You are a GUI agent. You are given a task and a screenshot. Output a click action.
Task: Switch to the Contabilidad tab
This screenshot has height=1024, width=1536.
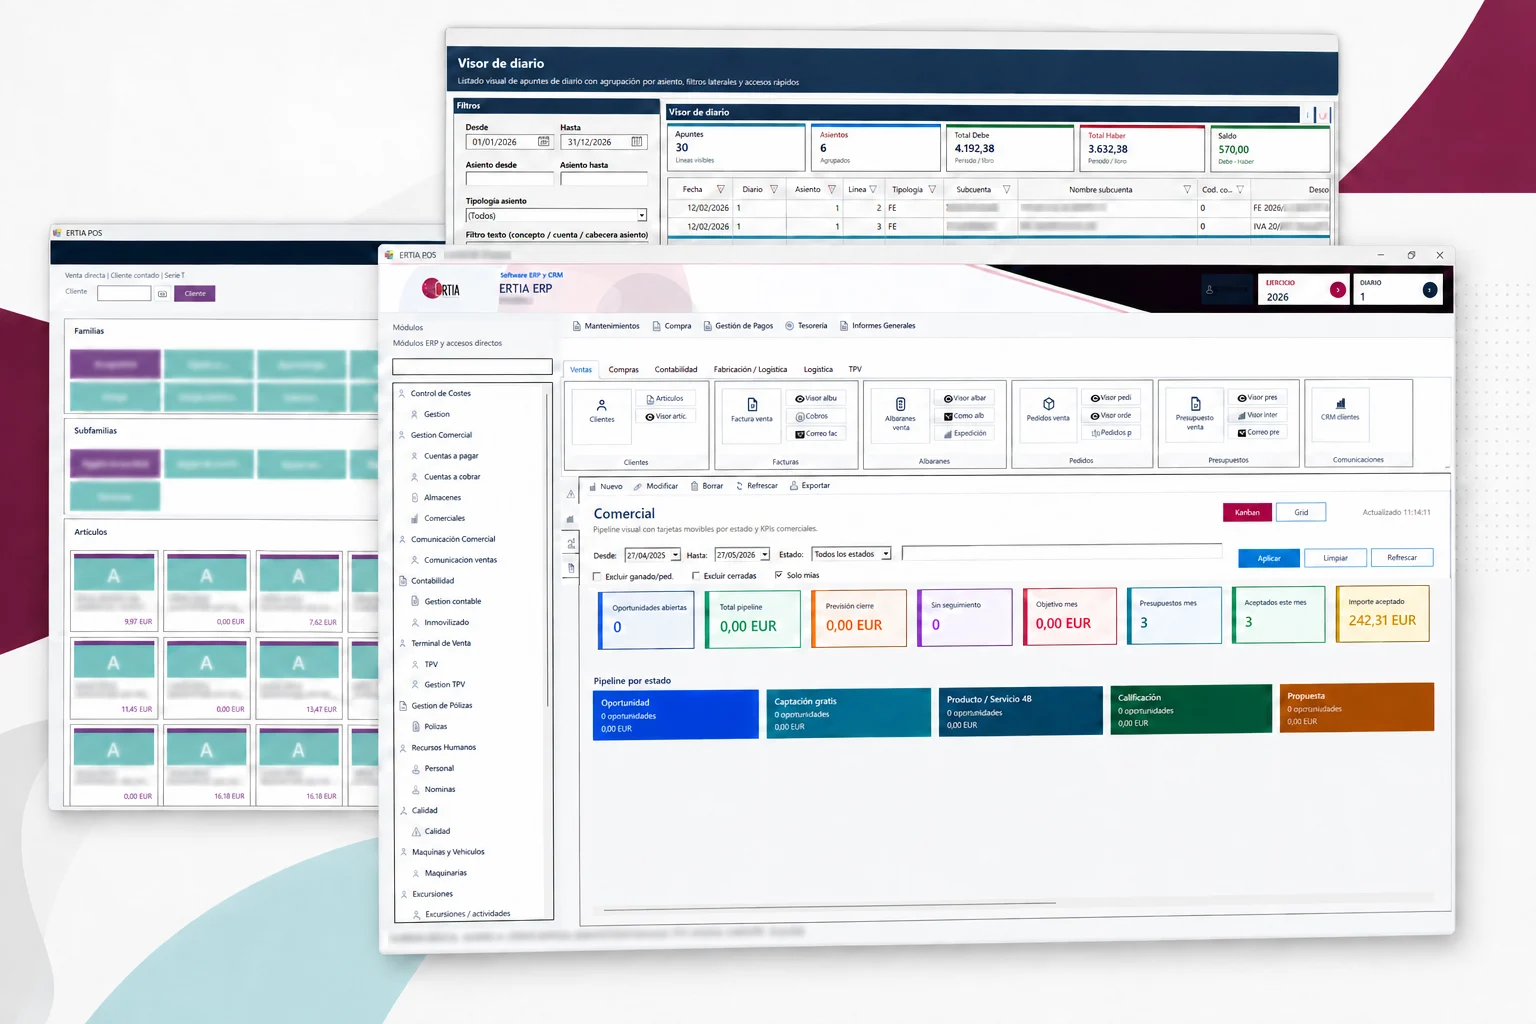[x=676, y=370]
